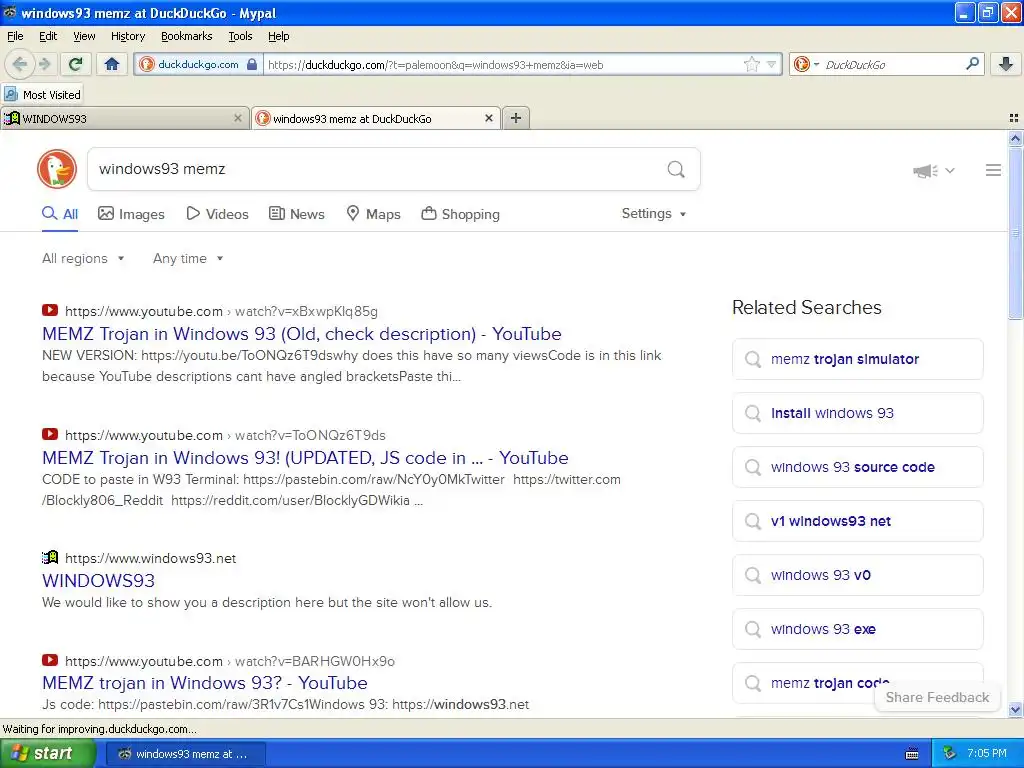This screenshot has height=768, width=1024.
Task: Show all tabs list icon
Action: [x=1014, y=118]
